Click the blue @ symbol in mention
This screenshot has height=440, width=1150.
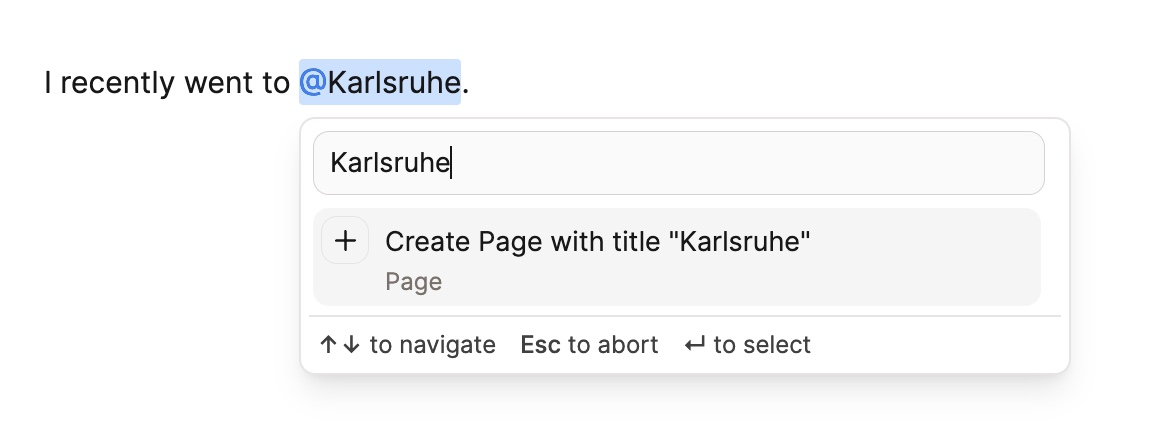[x=312, y=83]
